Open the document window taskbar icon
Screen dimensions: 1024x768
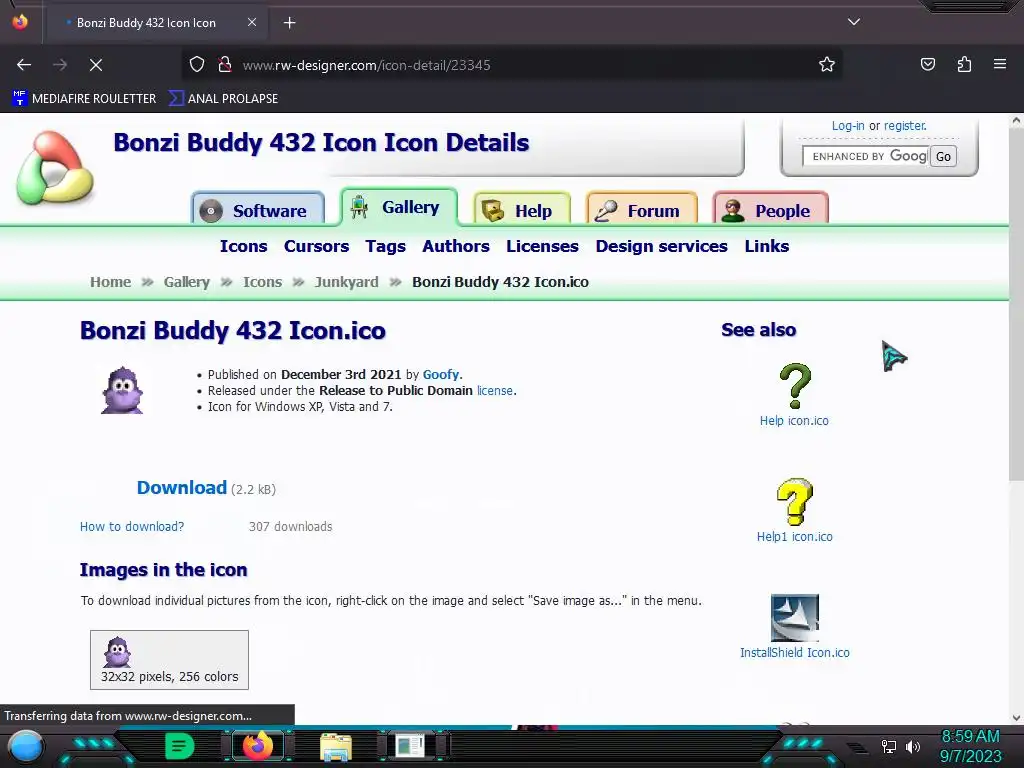tap(411, 746)
